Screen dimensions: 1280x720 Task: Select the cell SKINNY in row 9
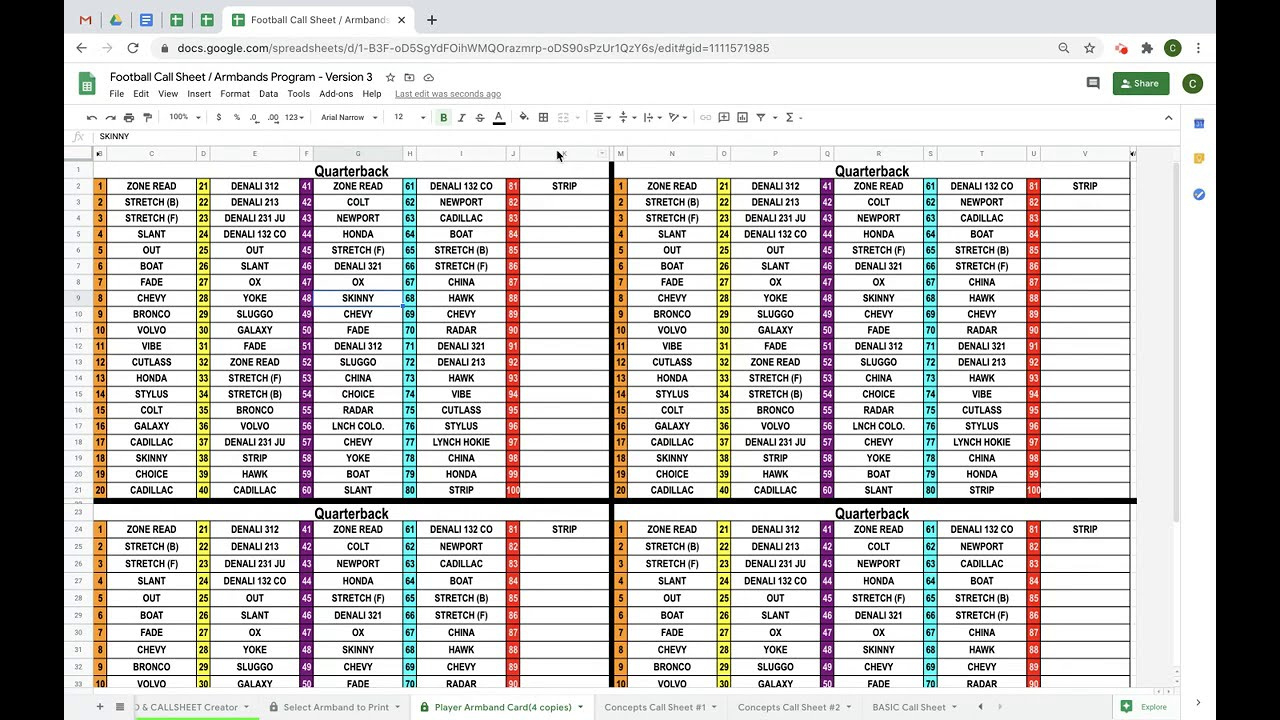(357, 298)
